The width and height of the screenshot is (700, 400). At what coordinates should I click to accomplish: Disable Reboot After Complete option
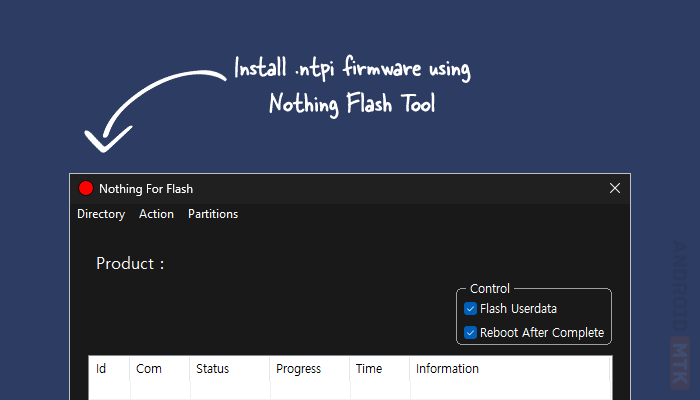(x=471, y=333)
